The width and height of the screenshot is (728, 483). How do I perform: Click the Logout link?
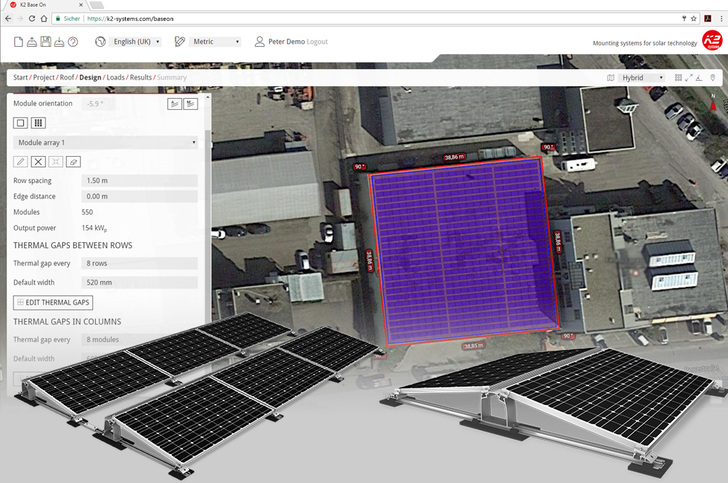click(x=317, y=42)
